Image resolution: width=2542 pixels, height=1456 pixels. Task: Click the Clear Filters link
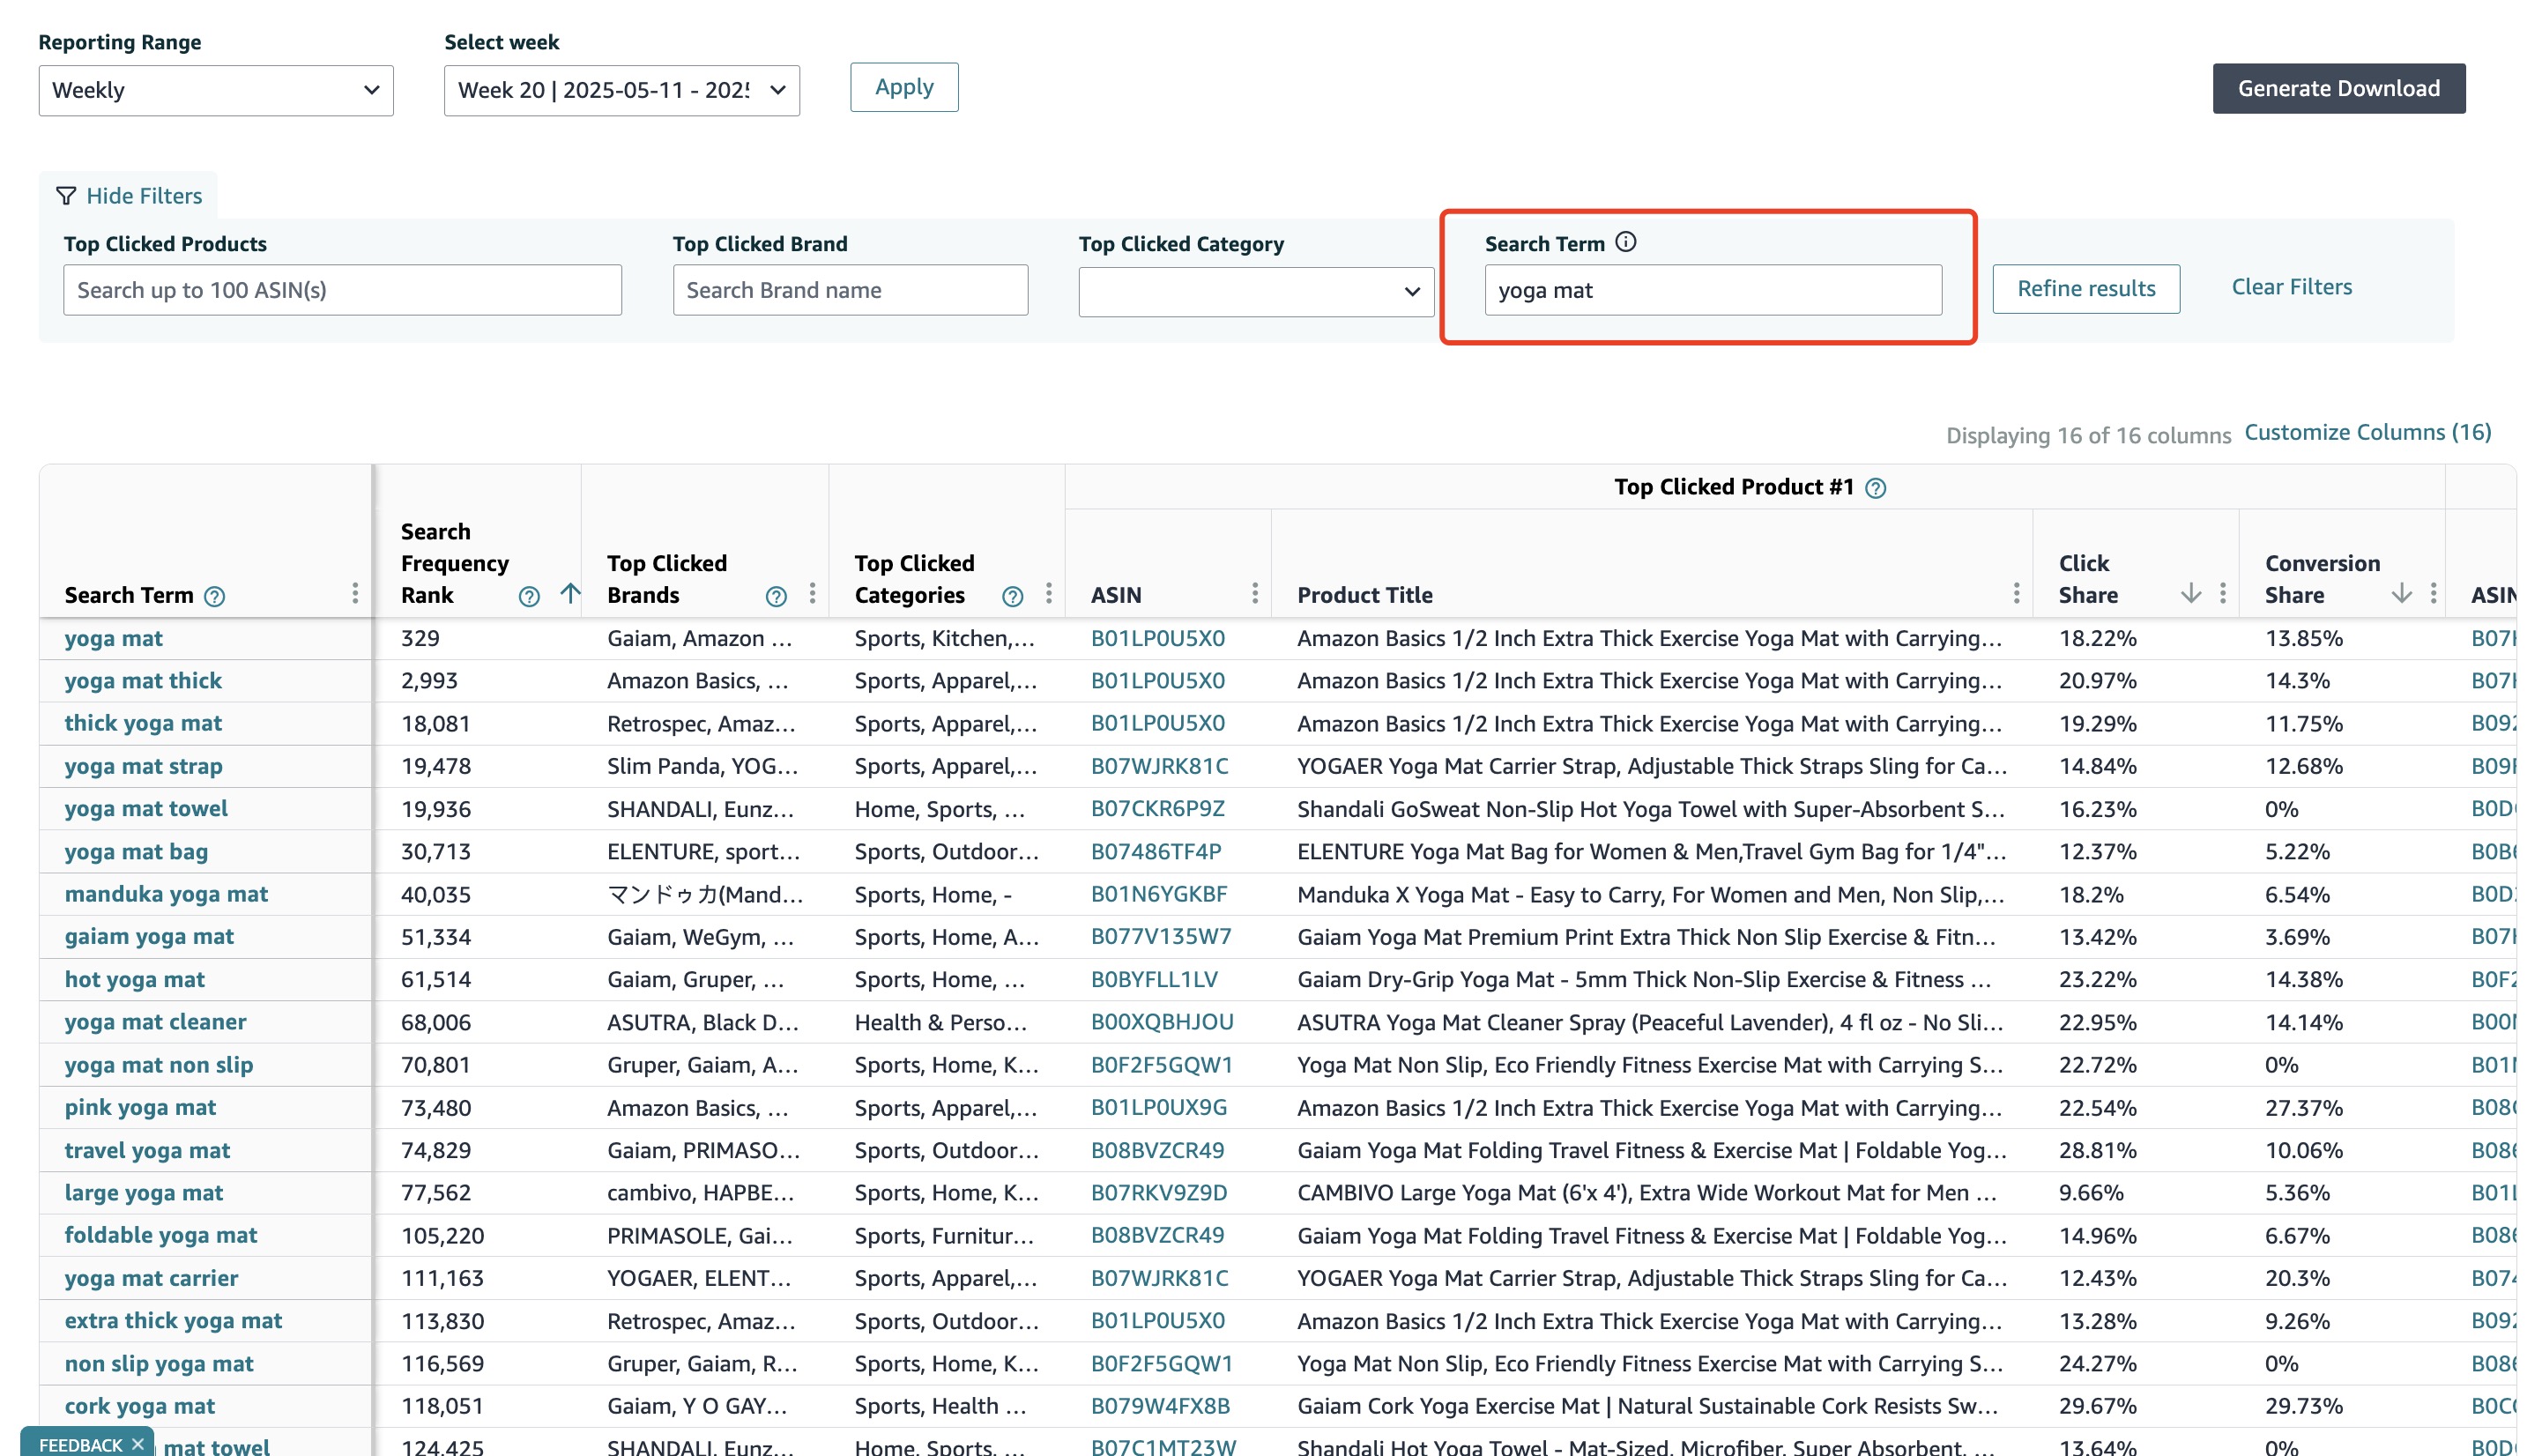click(2291, 287)
